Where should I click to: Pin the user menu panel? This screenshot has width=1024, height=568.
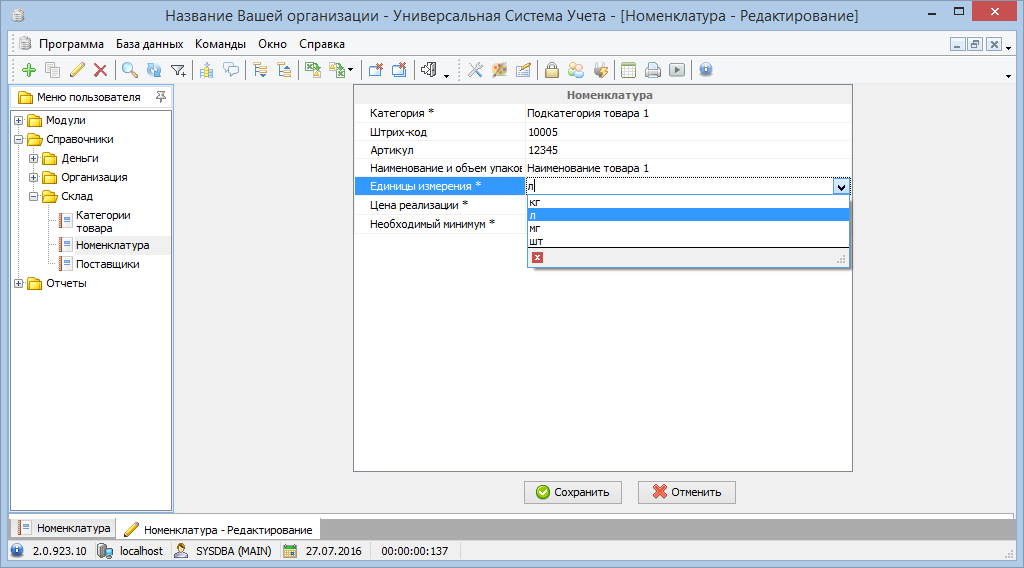(x=161, y=97)
